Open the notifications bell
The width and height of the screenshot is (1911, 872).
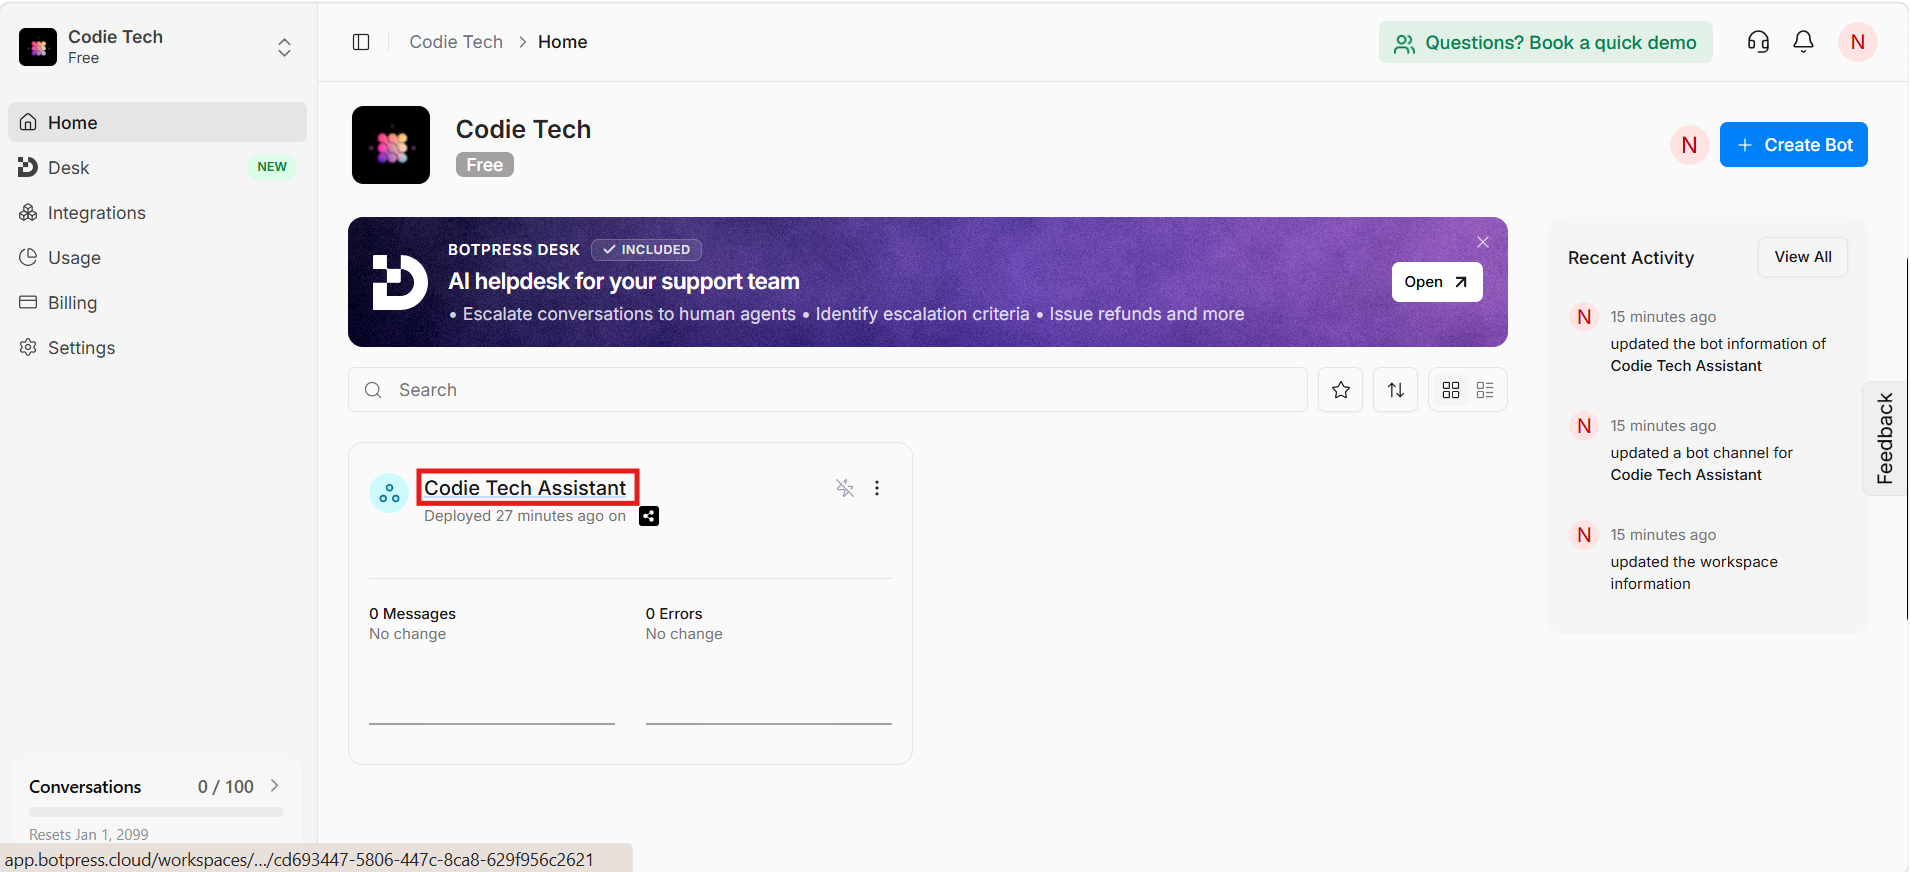click(x=1803, y=42)
